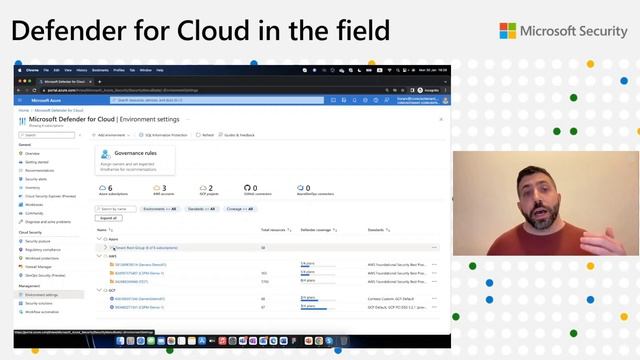Open the AWS CSPM Demo 1 account link
The height and width of the screenshot is (360, 640).
click(x=139, y=273)
